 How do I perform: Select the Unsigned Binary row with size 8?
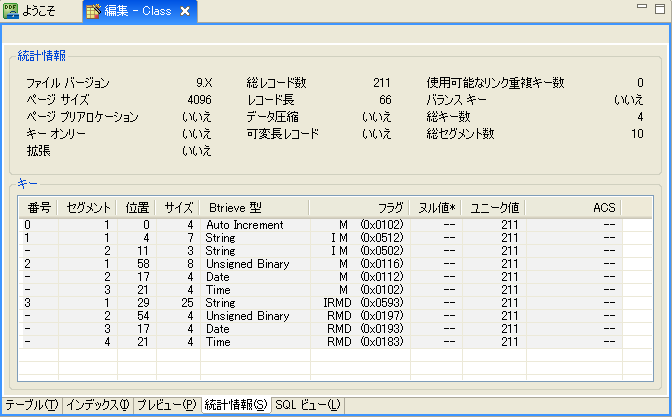point(243,264)
